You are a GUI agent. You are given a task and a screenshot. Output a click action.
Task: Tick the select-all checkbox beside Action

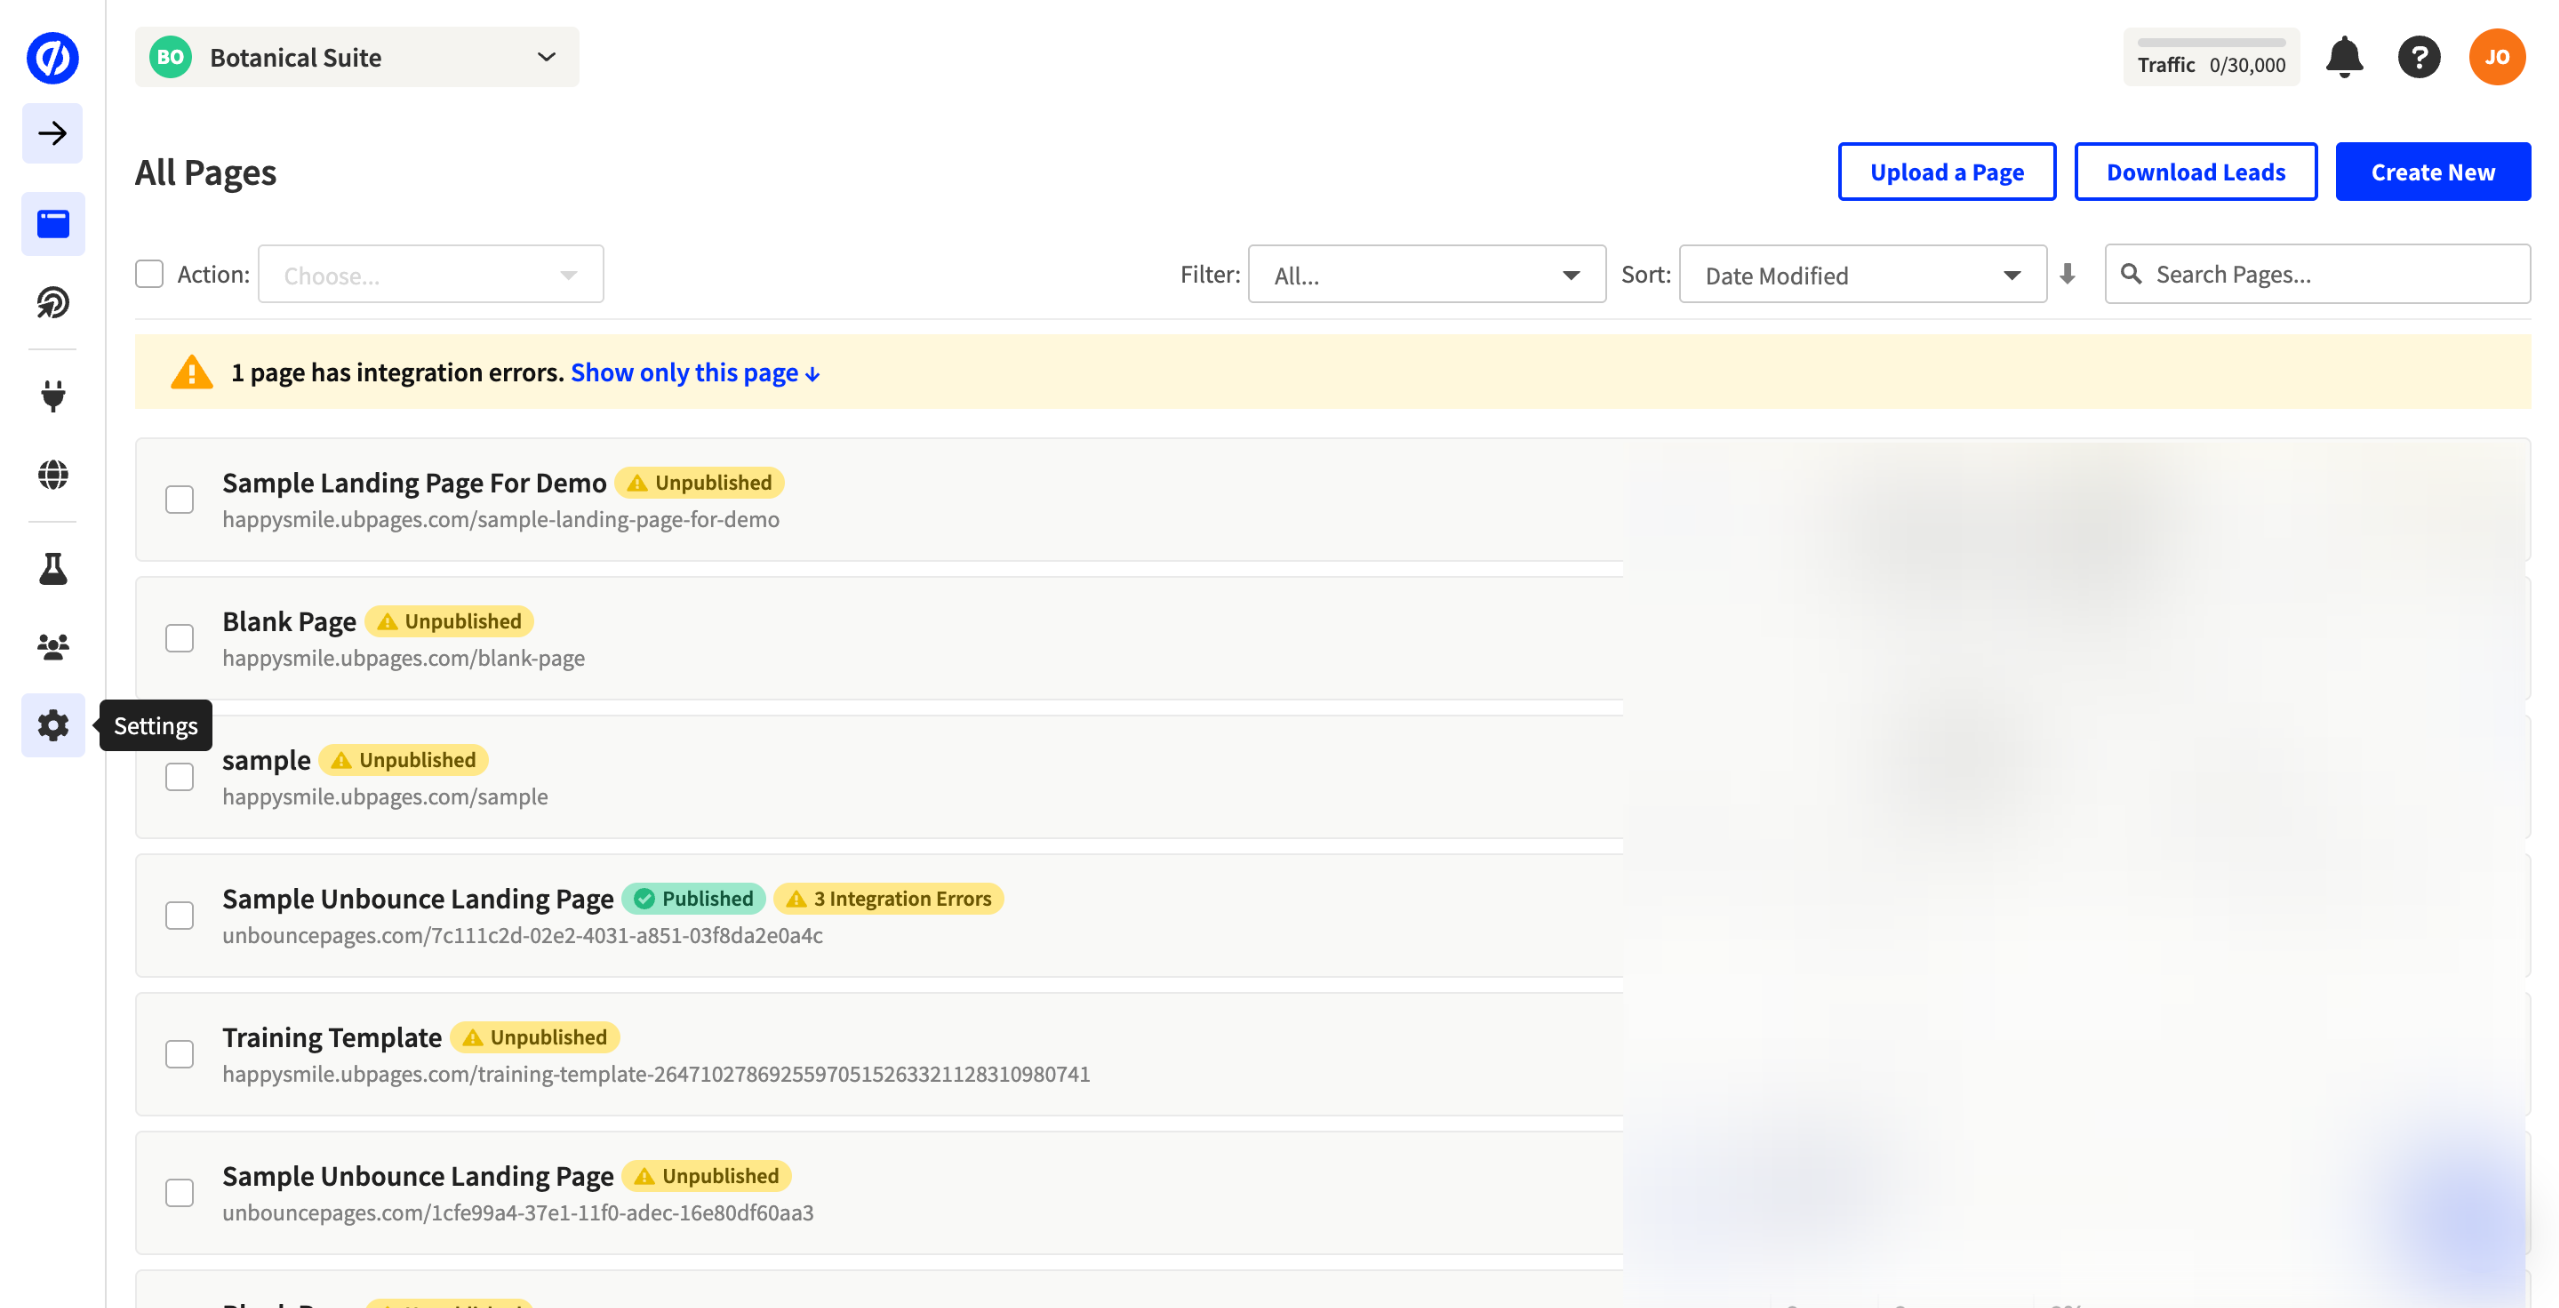(x=149, y=274)
